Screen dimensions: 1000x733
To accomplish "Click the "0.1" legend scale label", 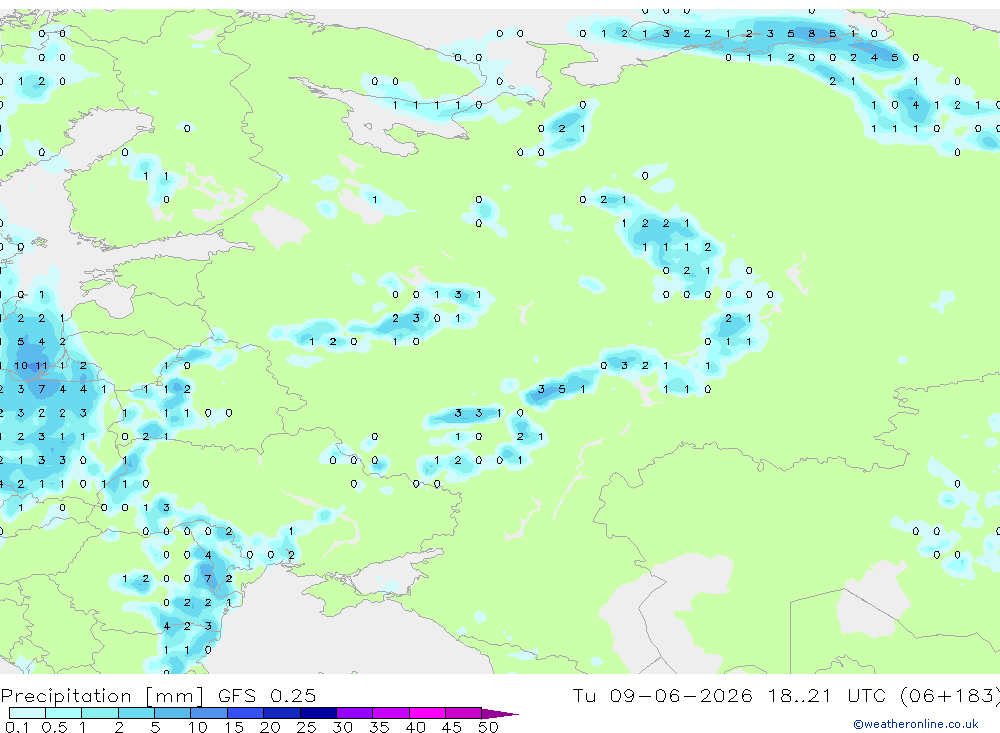I will (x=17, y=727).
